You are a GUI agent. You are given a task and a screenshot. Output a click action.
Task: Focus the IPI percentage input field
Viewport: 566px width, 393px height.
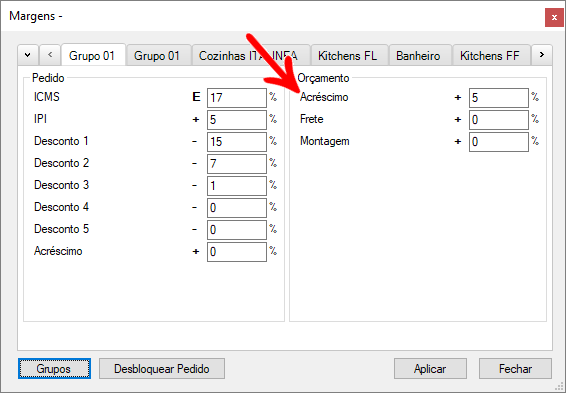[237, 120]
